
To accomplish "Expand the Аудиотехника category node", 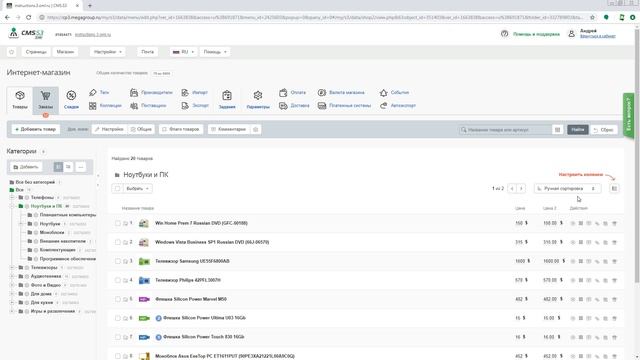I will click(12, 276).
